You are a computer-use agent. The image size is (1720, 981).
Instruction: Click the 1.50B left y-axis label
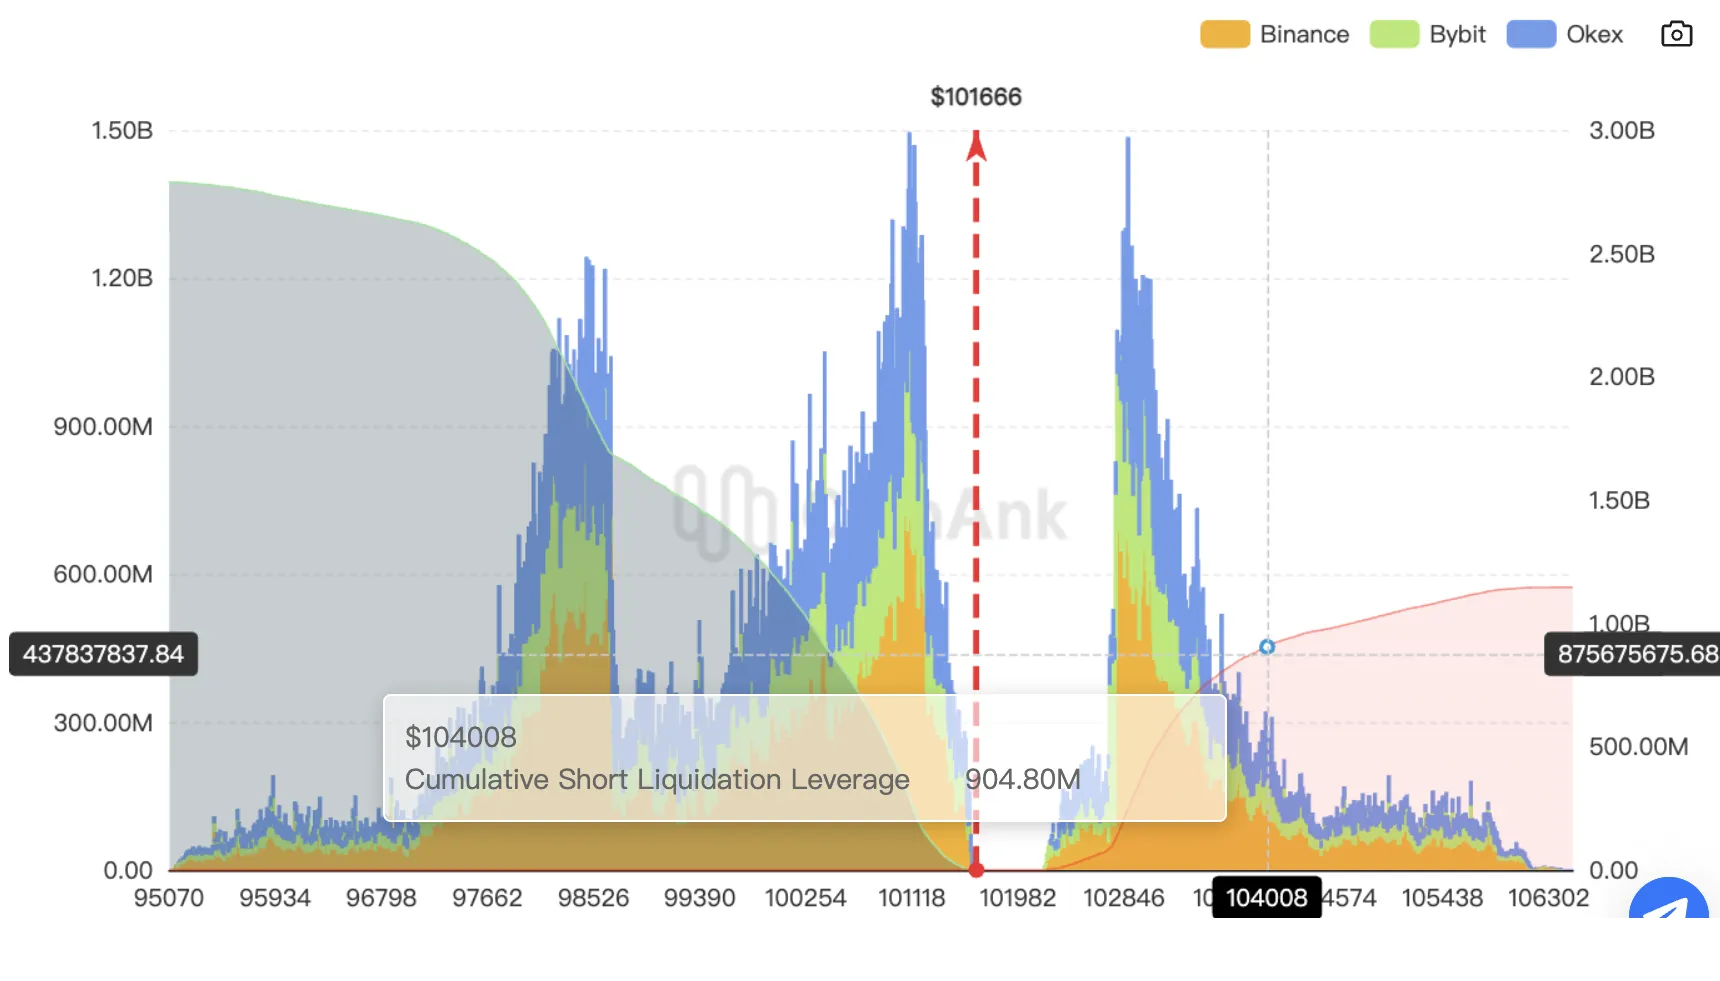tap(122, 131)
